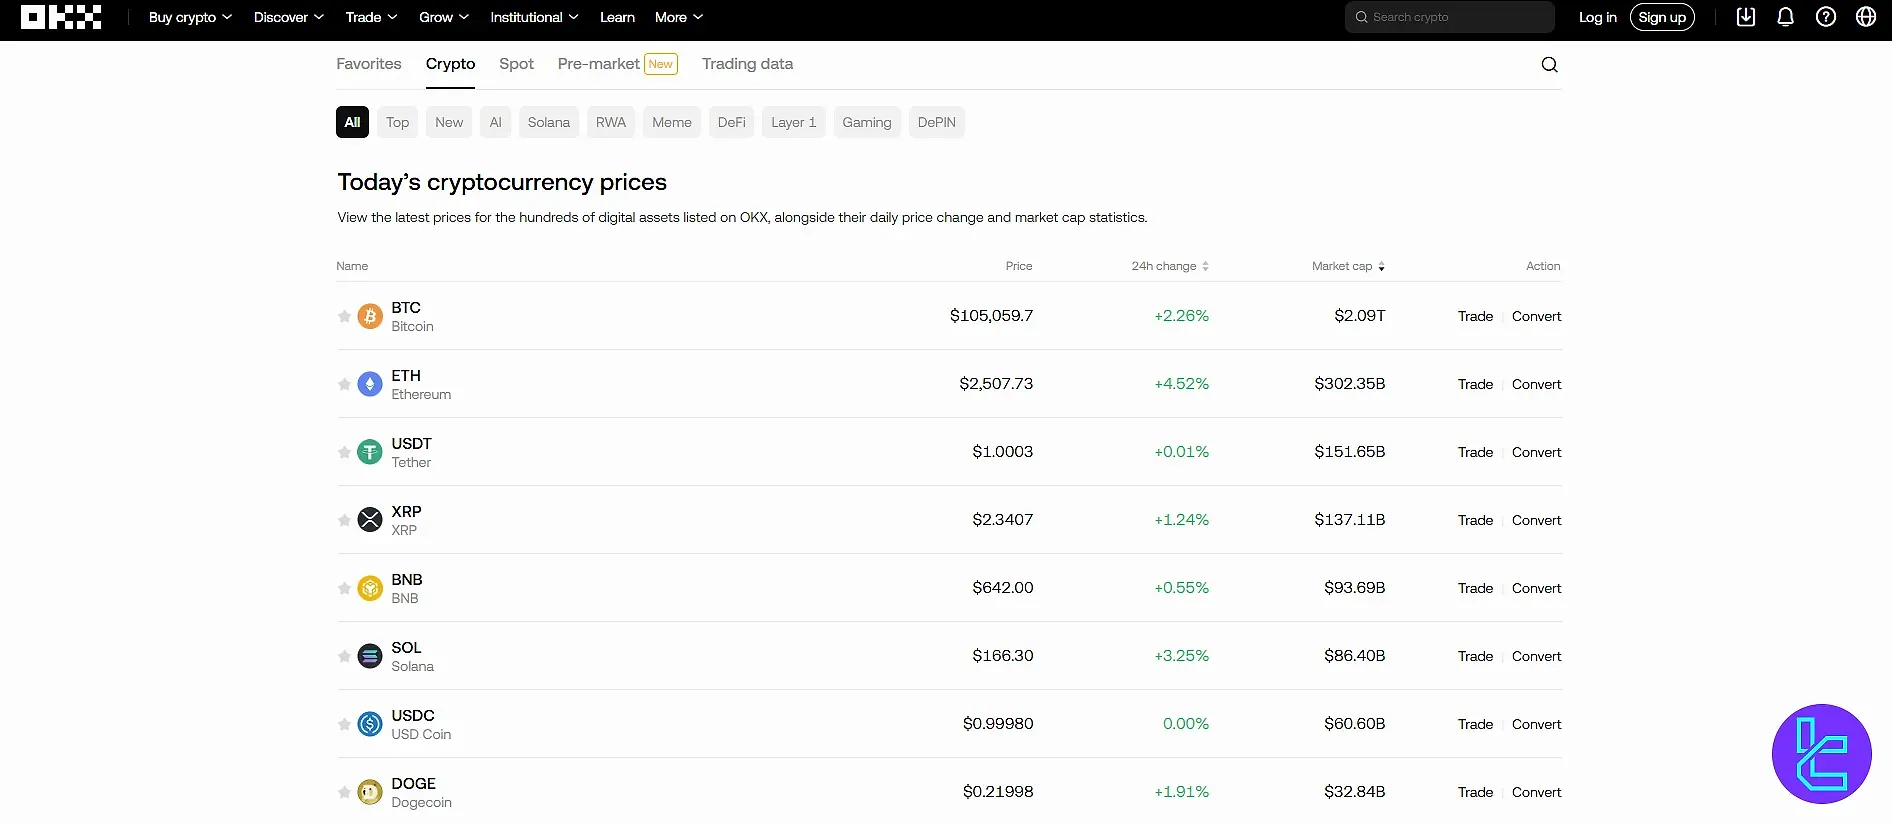The width and height of the screenshot is (1892, 824).
Task: Open the notifications bell
Action: [x=1785, y=17]
